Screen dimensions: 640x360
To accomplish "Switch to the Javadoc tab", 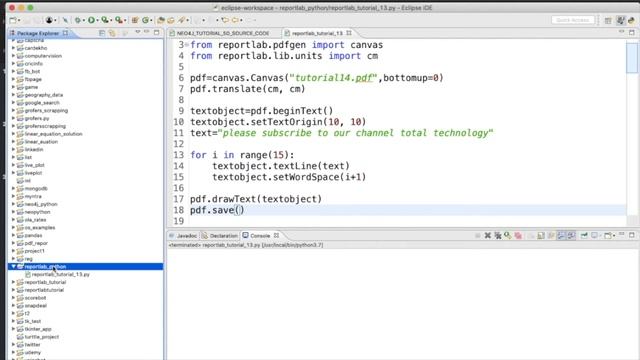I will tap(183, 236).
